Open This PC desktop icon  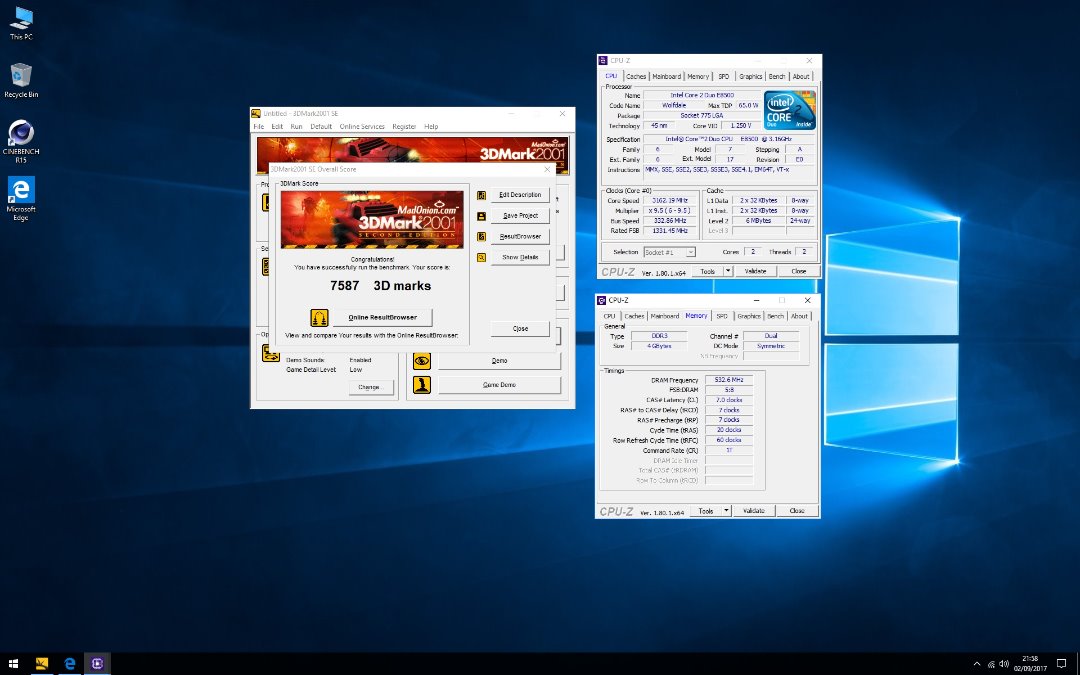pos(21,23)
